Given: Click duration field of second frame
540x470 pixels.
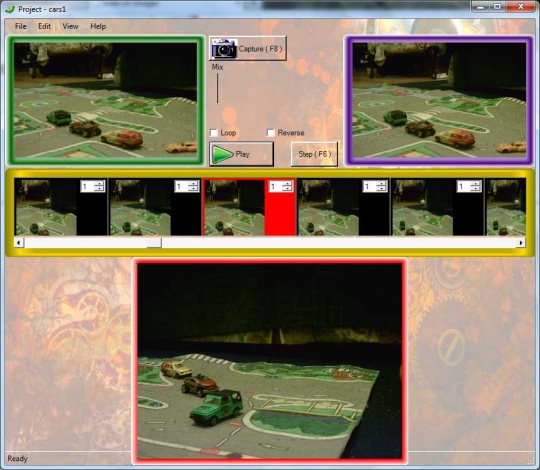Looking at the screenshot, I should point(182,186).
